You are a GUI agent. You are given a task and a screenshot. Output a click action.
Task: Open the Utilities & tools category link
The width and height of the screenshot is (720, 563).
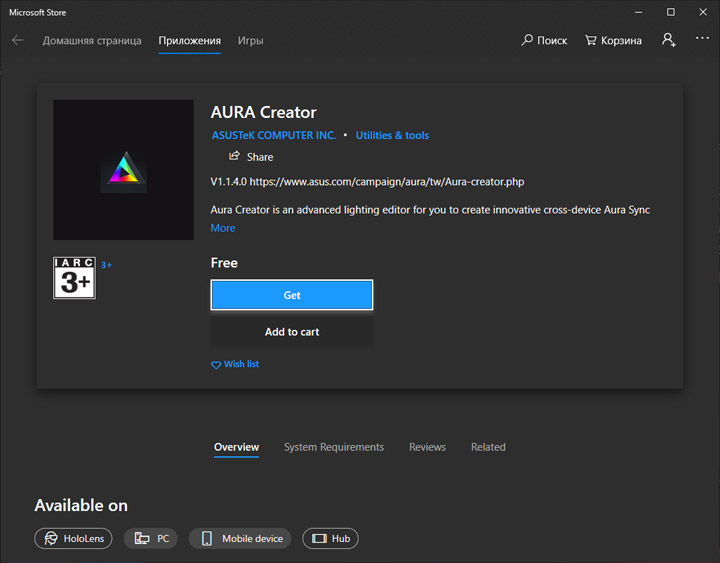pos(392,135)
